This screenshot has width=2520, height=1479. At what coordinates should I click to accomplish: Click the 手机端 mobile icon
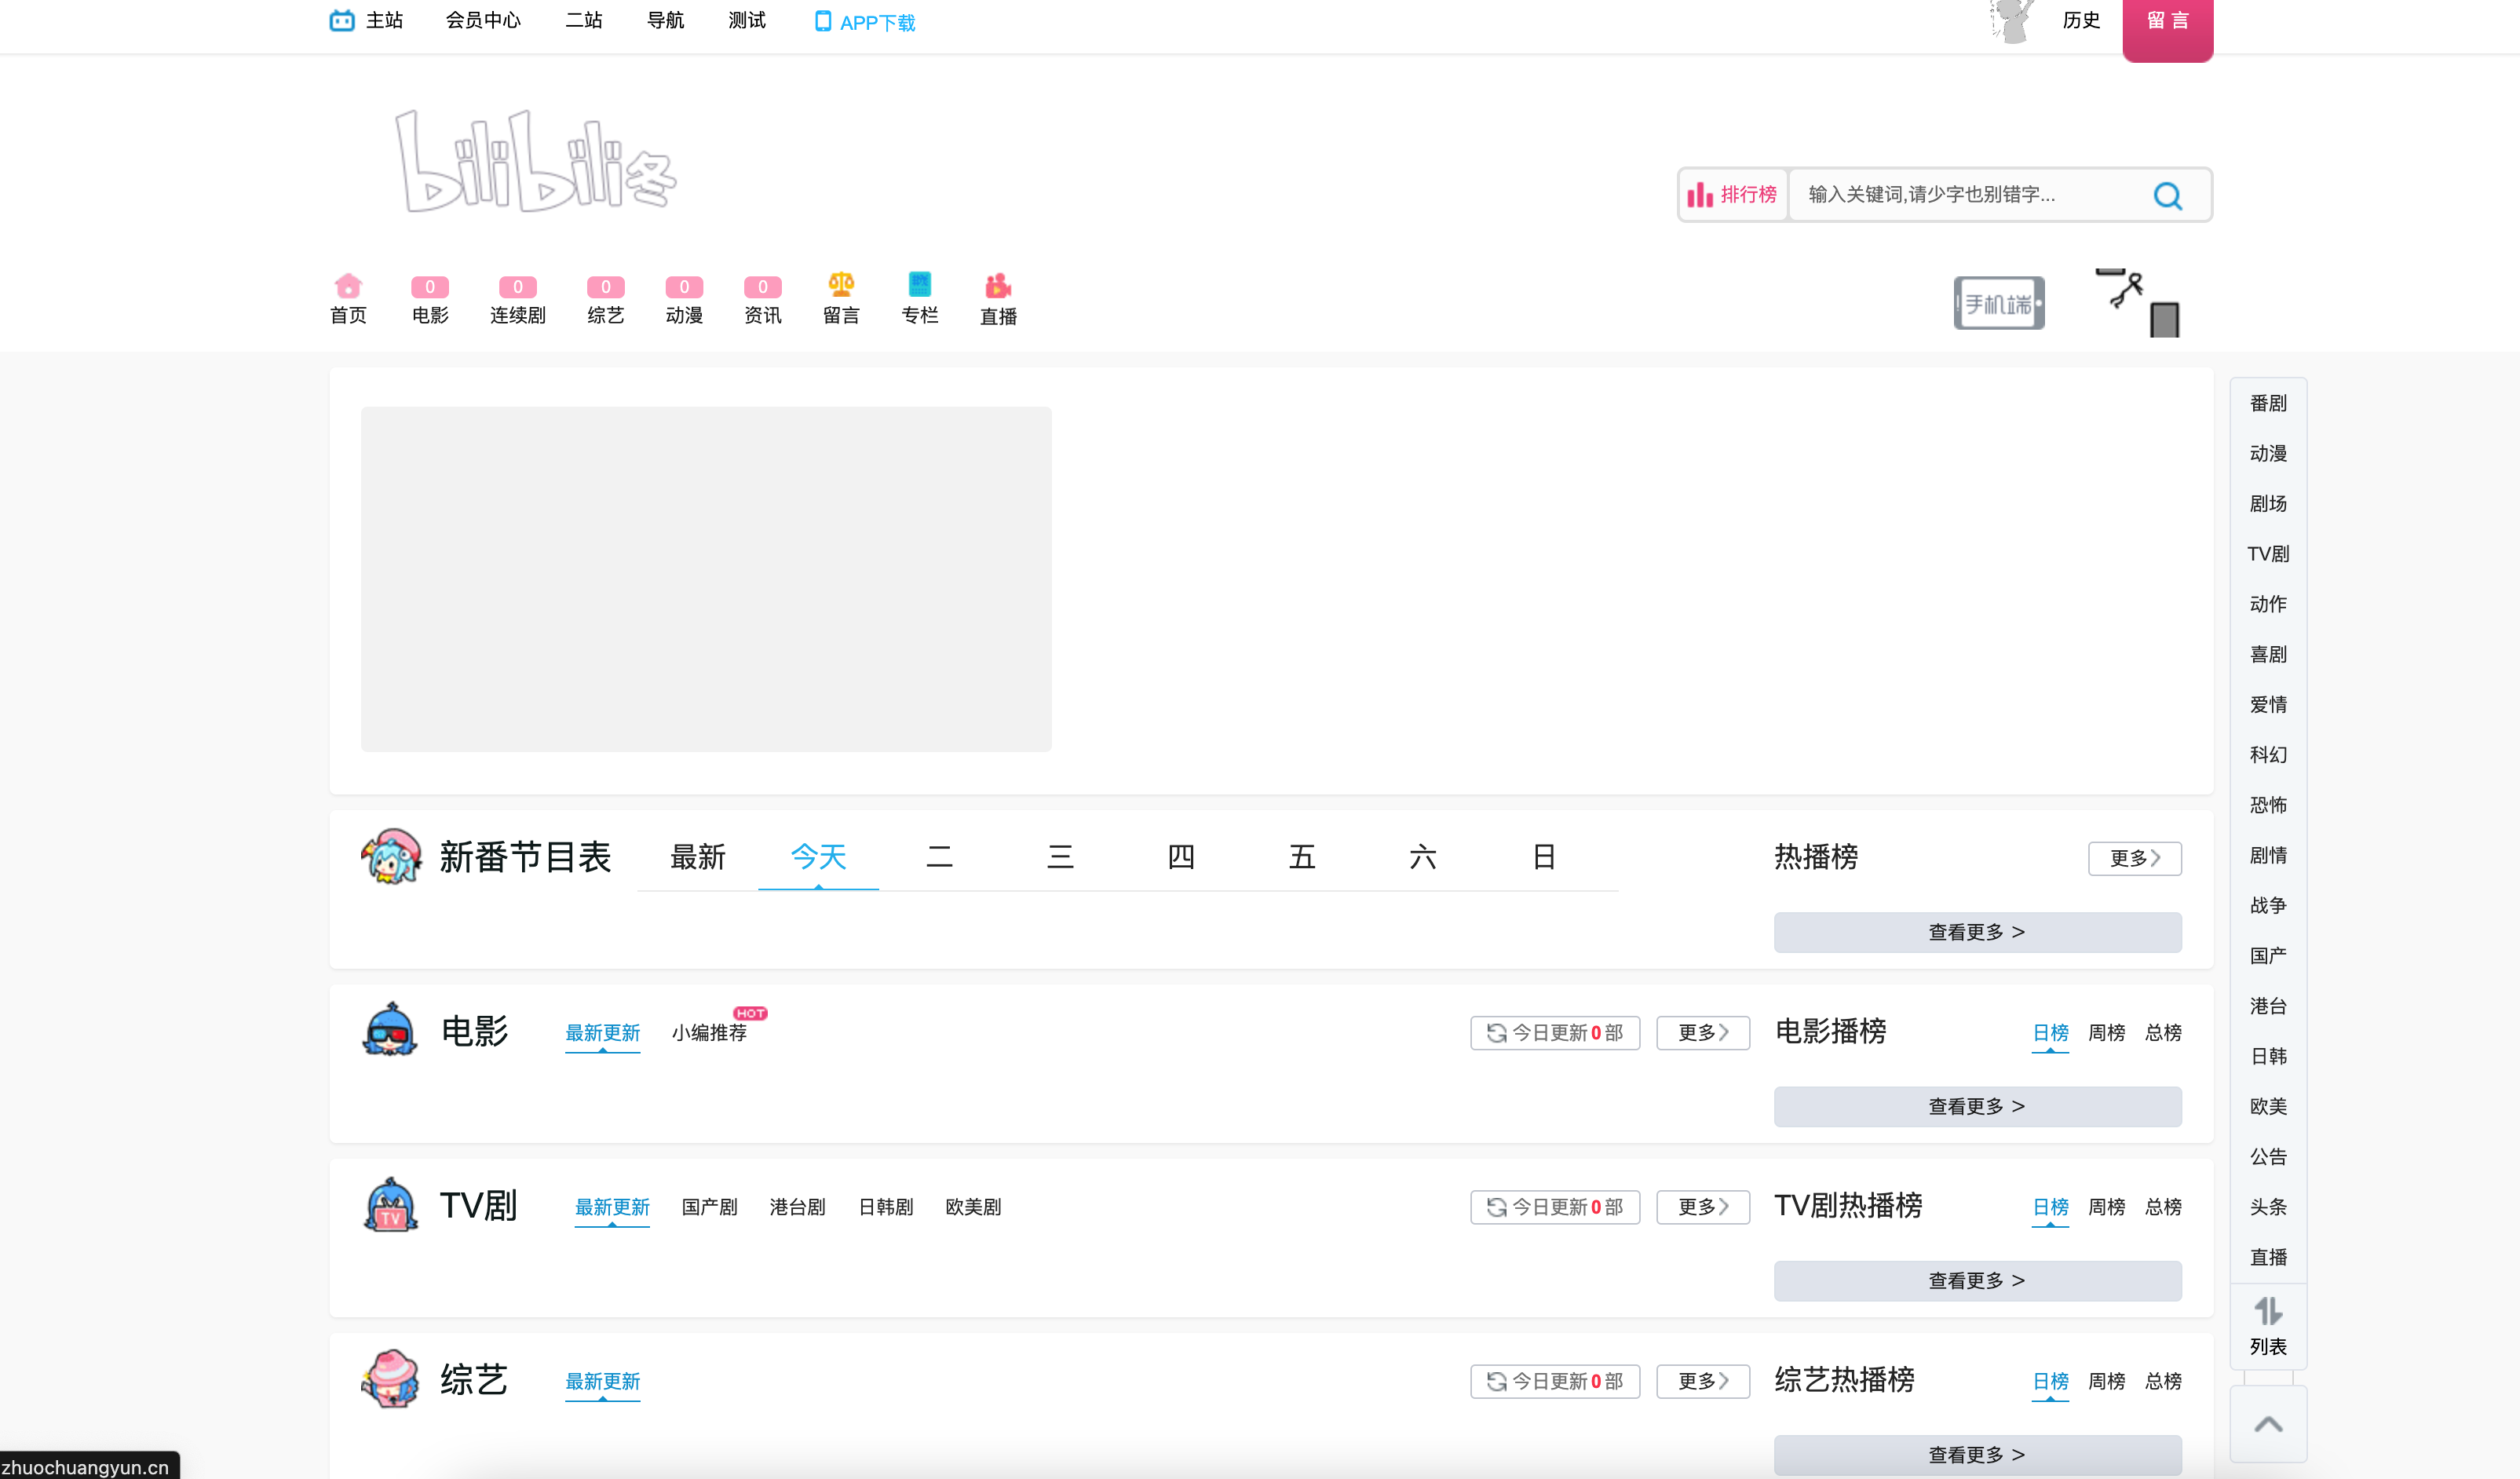pos(1999,303)
